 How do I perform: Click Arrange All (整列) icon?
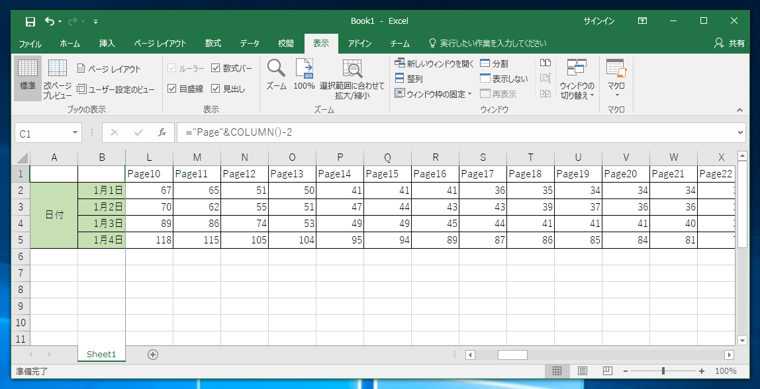(x=409, y=78)
